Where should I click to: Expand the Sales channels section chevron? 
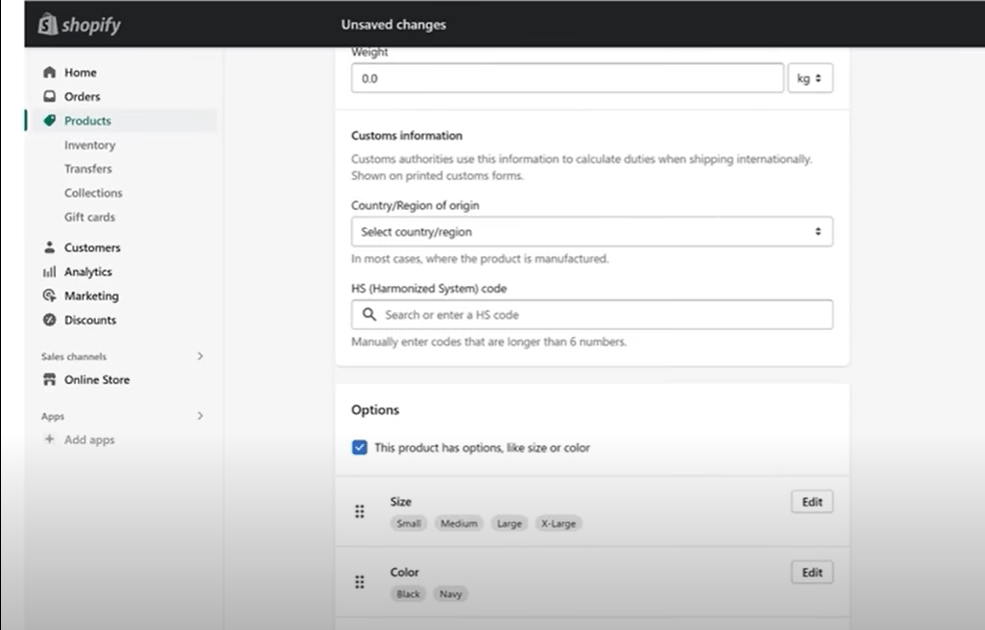point(200,356)
